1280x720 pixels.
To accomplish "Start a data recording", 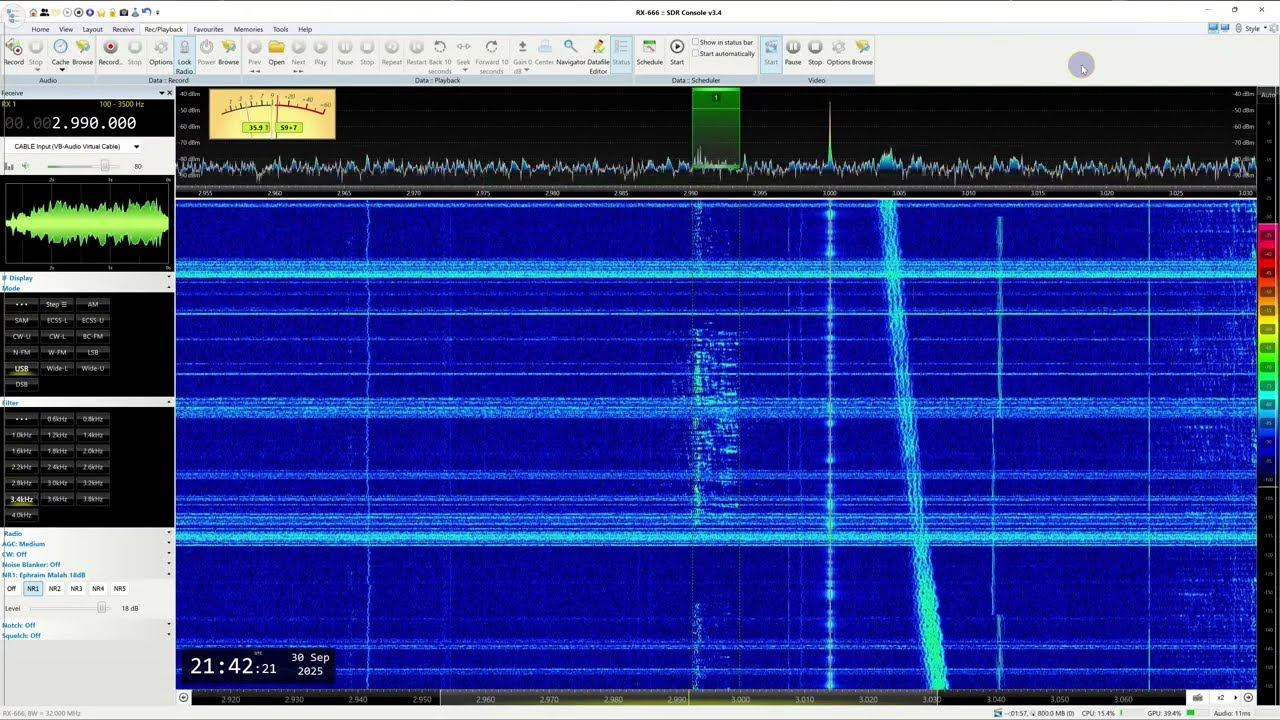I will pyautogui.click(x=110, y=52).
